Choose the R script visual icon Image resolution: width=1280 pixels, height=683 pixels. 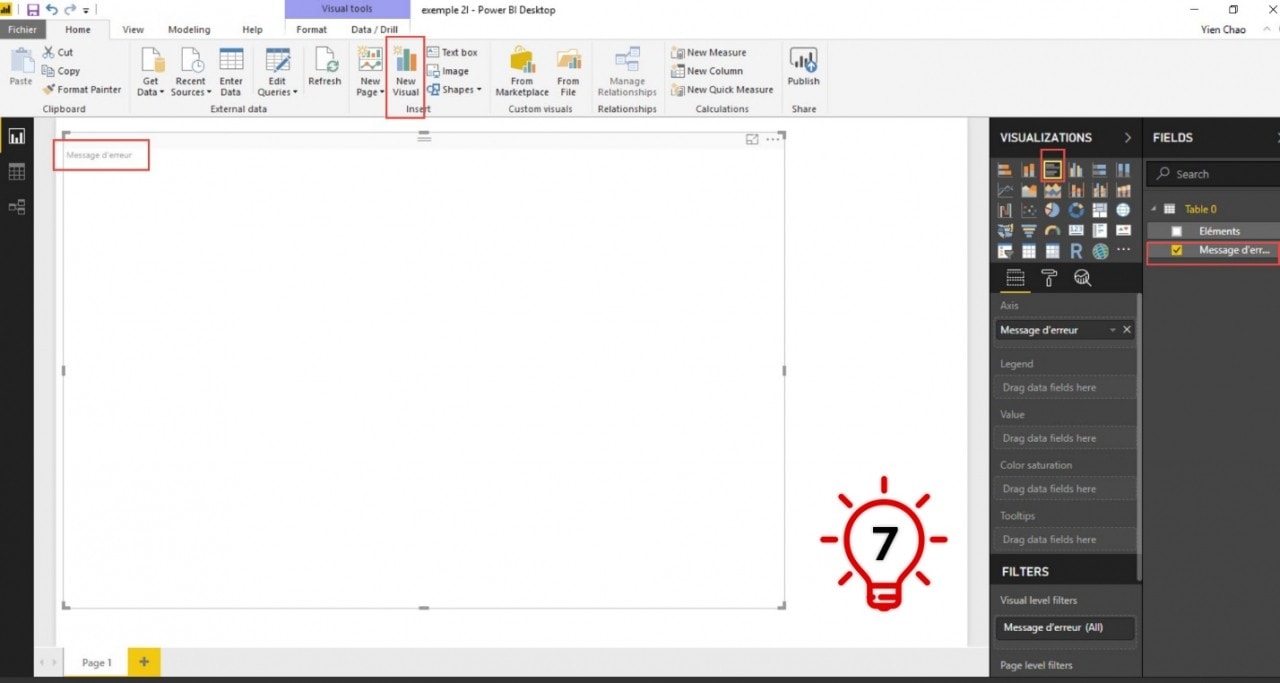tap(1076, 251)
